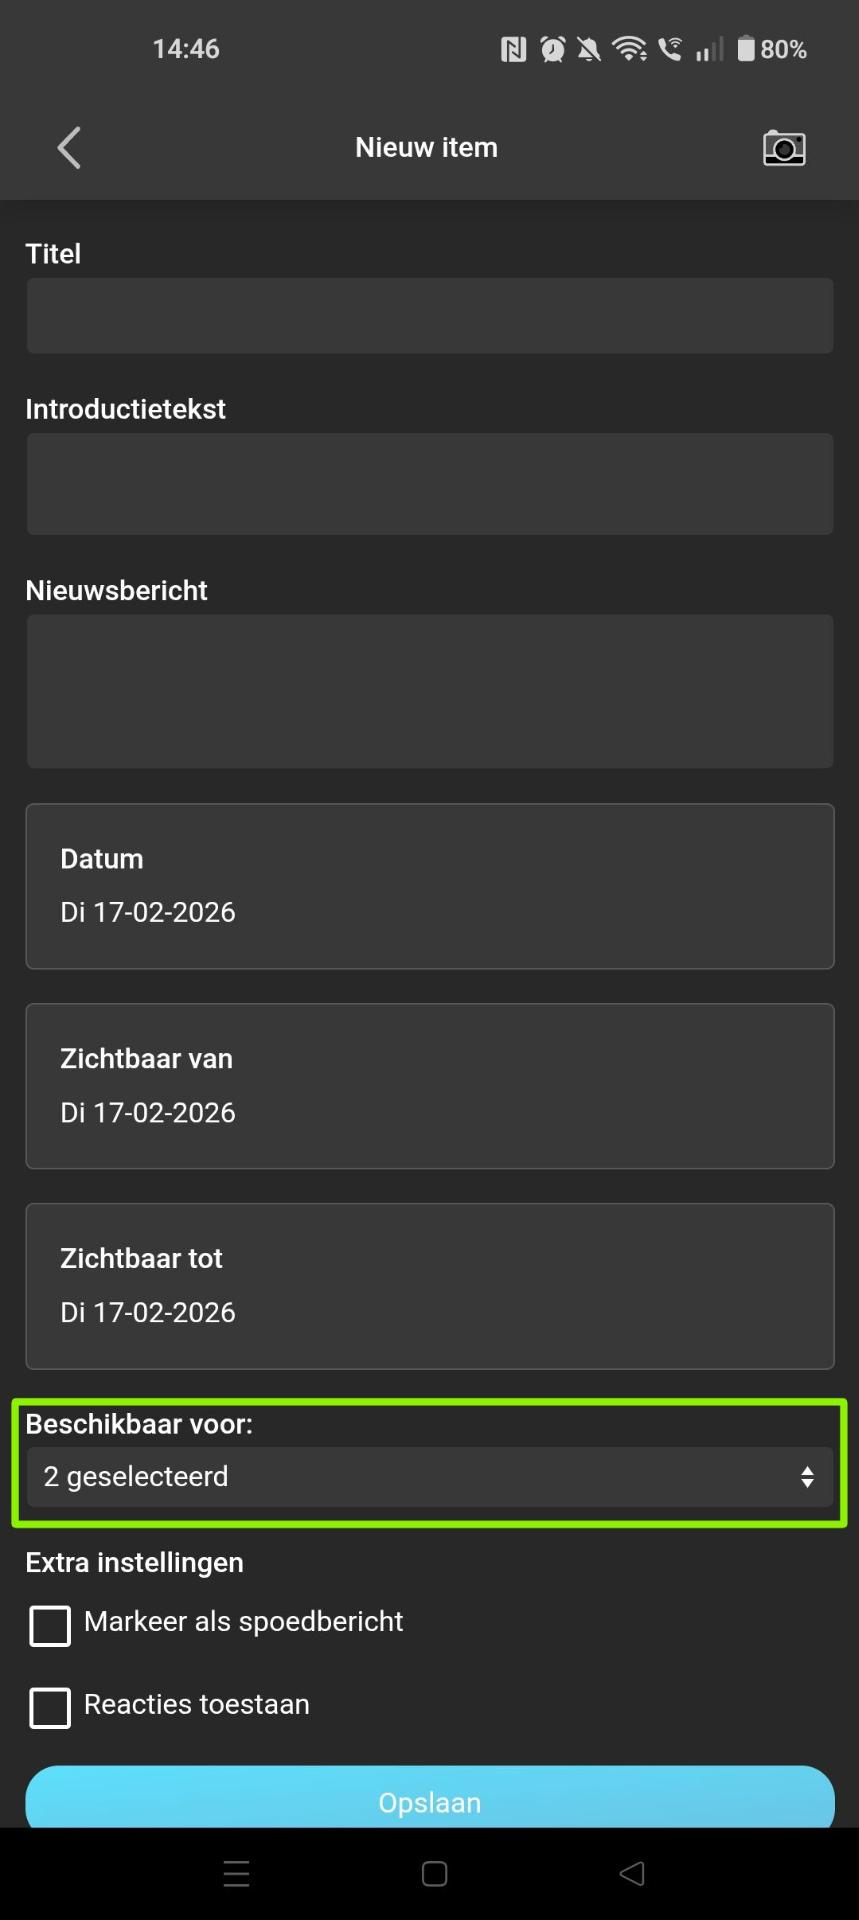This screenshot has width=859, height=1920.
Task: Click the Introductietekst input field
Action: (x=430, y=484)
